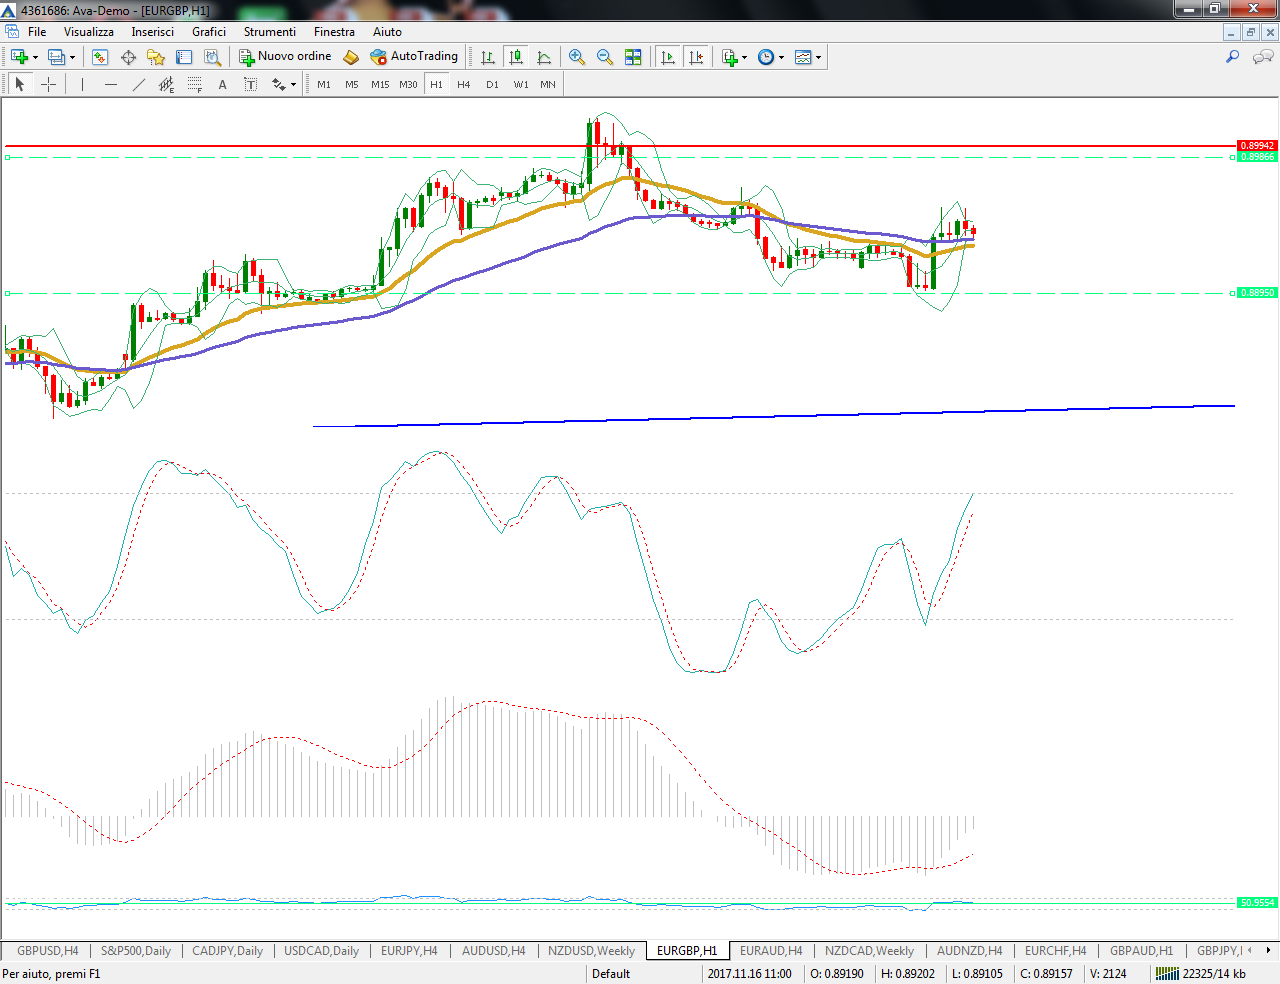Open chat bubbles icon
This screenshot has height=984, width=1280.
pos(1262,57)
